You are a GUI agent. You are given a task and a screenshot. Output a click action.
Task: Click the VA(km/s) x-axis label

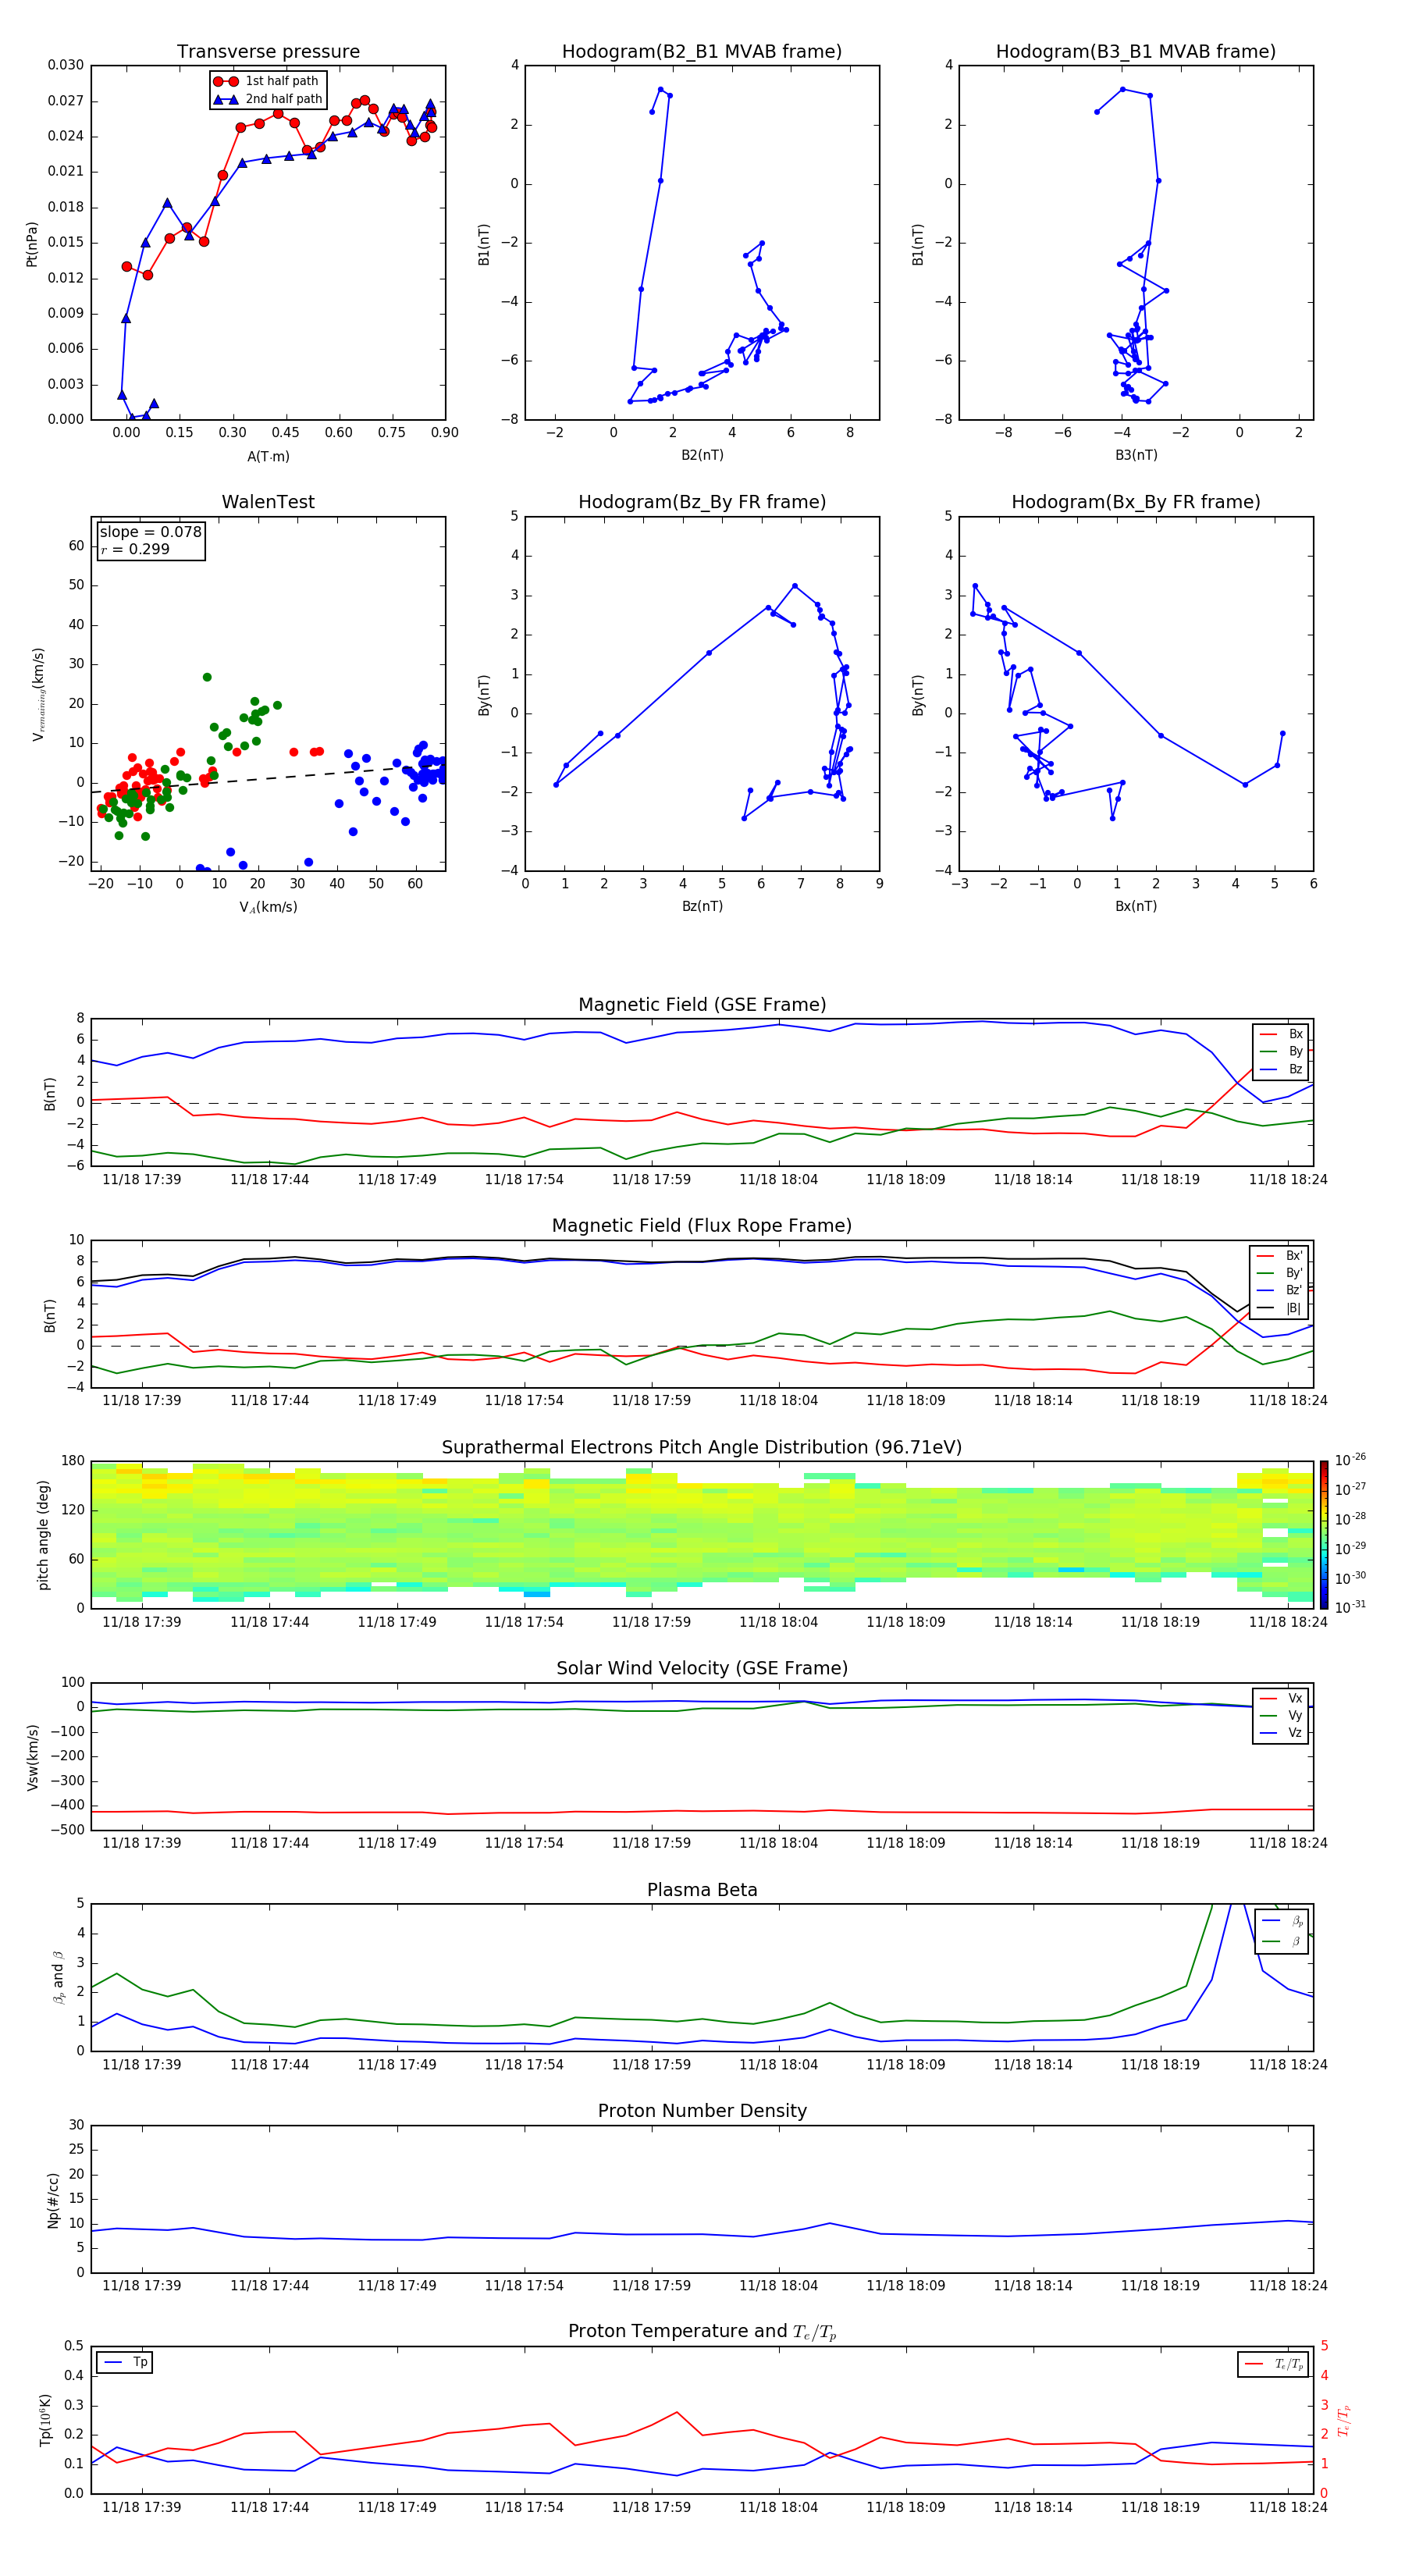(x=268, y=907)
